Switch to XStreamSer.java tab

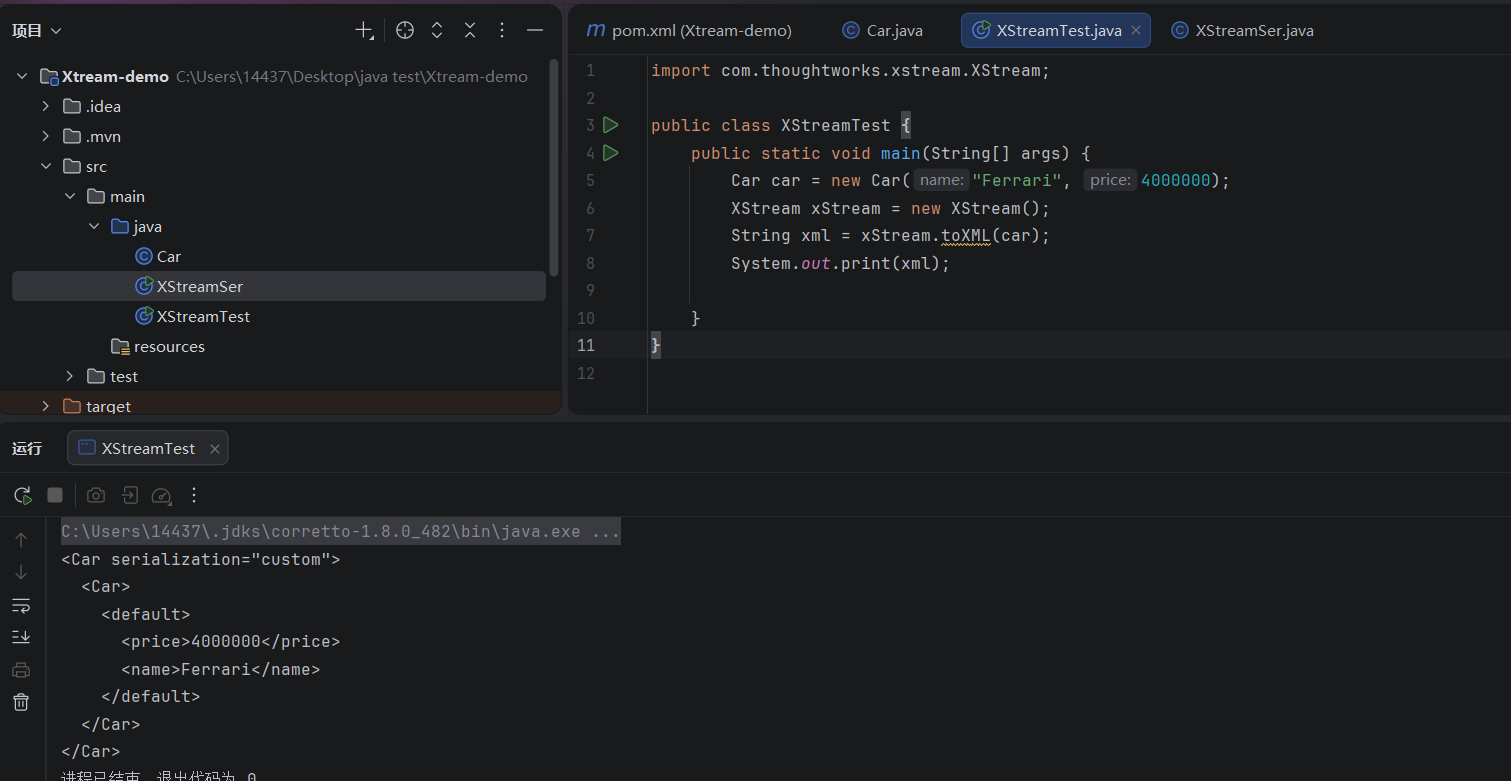coord(1242,30)
